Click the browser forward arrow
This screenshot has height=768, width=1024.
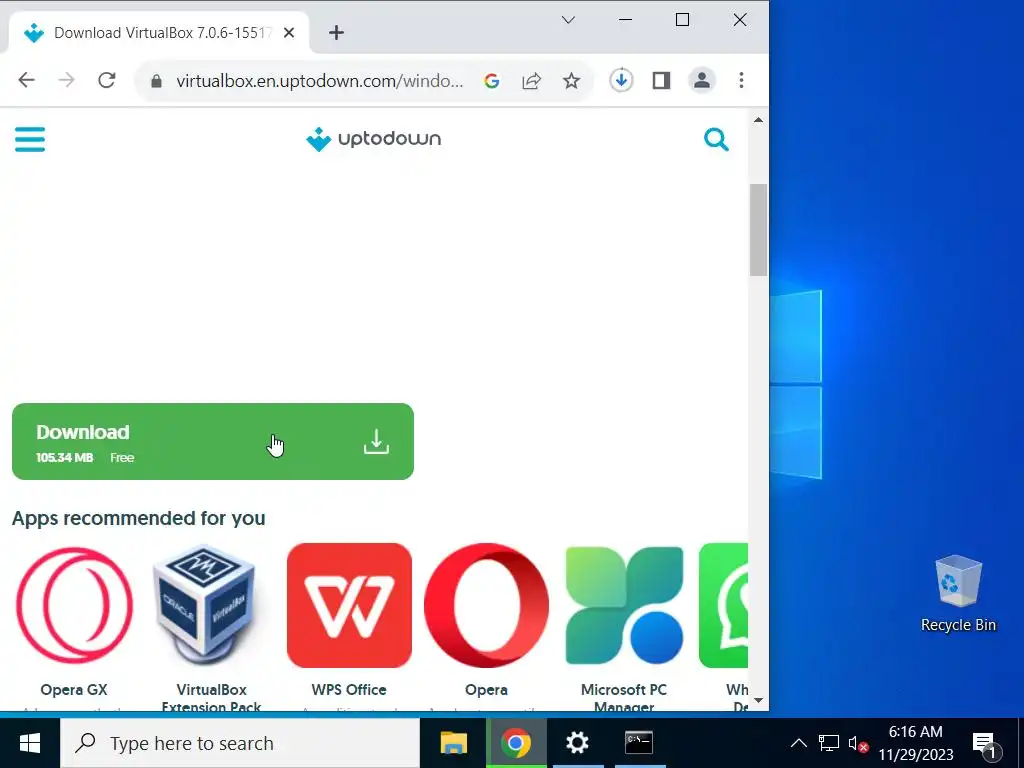click(x=67, y=80)
